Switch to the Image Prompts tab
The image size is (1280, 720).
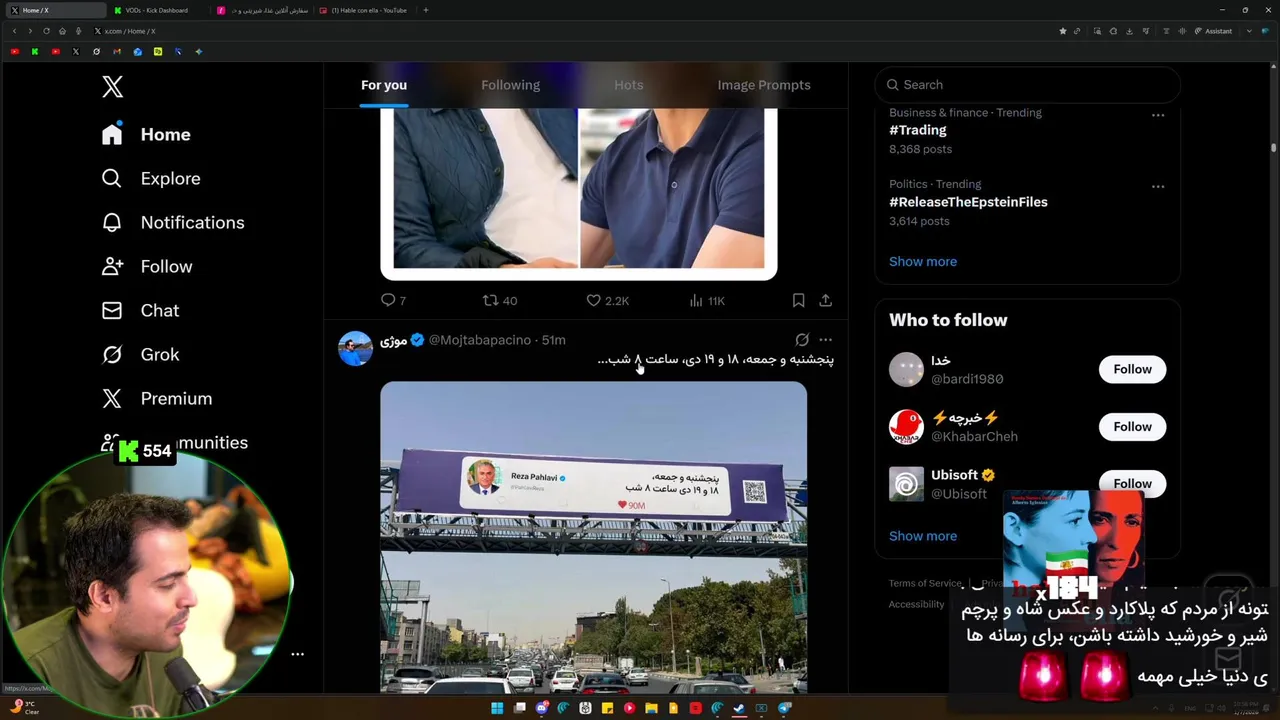pyautogui.click(x=764, y=85)
